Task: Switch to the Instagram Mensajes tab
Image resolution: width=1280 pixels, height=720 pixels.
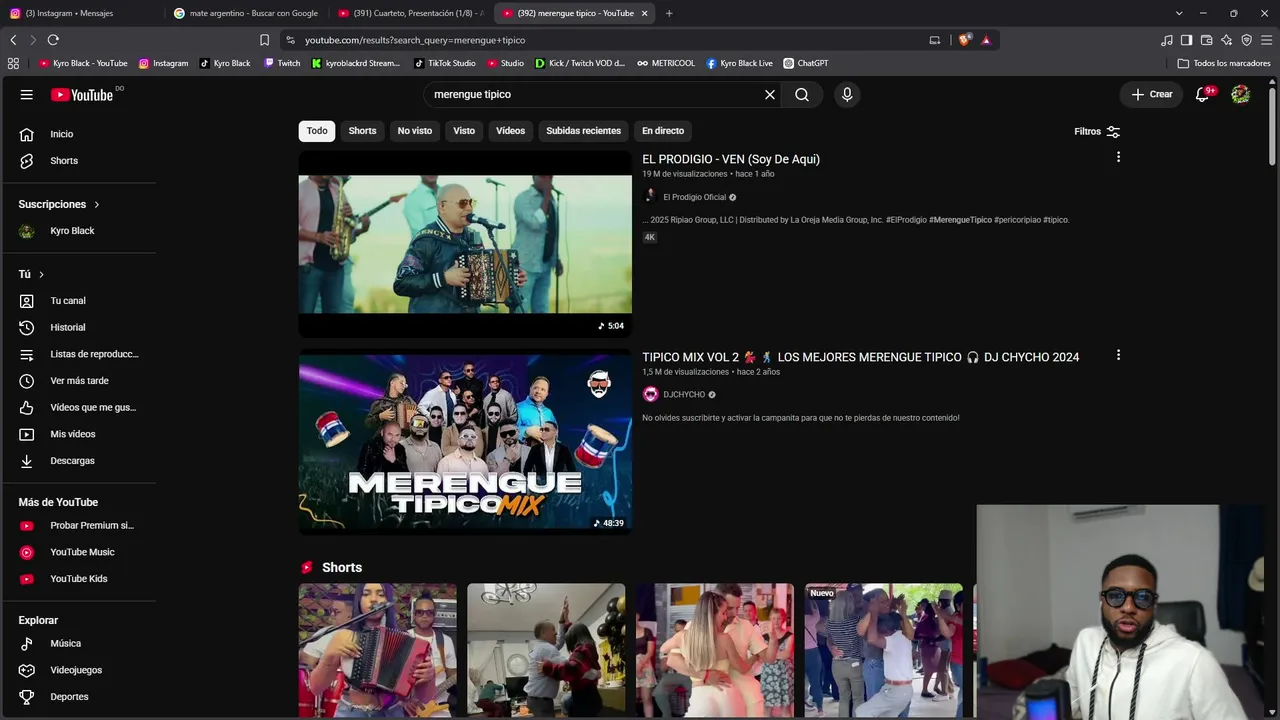Action: (x=82, y=13)
